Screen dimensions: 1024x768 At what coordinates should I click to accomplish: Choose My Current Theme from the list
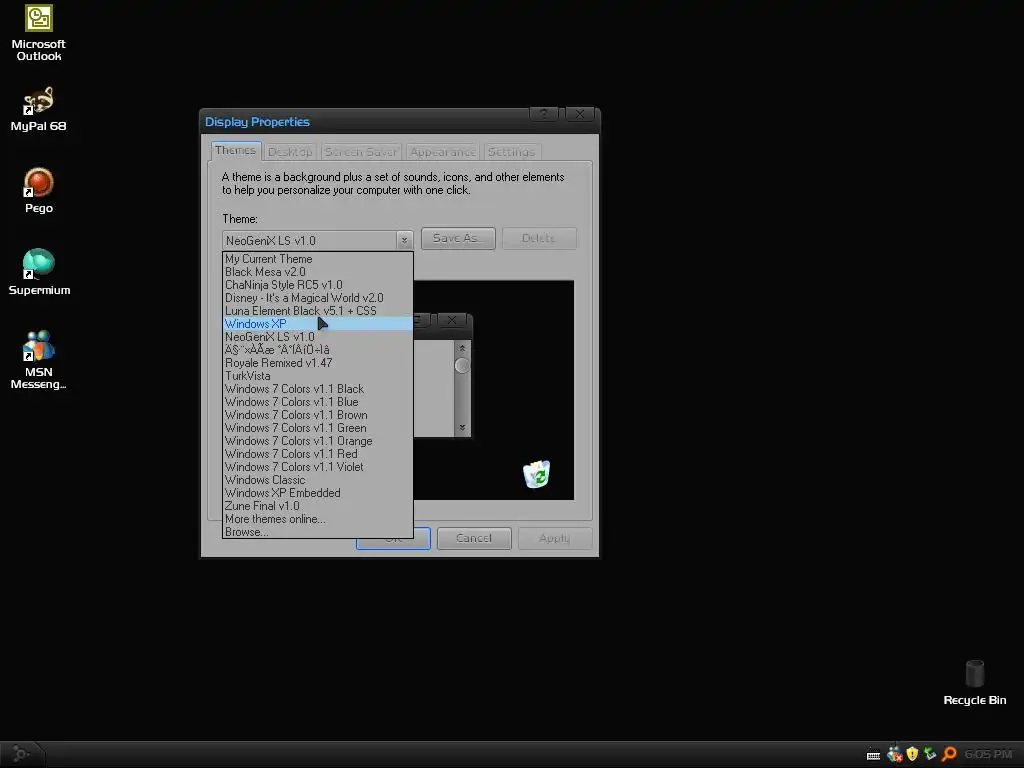pos(317,259)
